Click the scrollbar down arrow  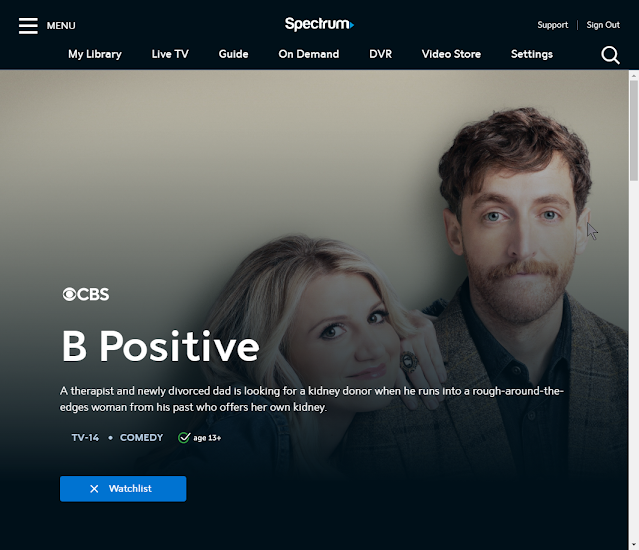634,545
